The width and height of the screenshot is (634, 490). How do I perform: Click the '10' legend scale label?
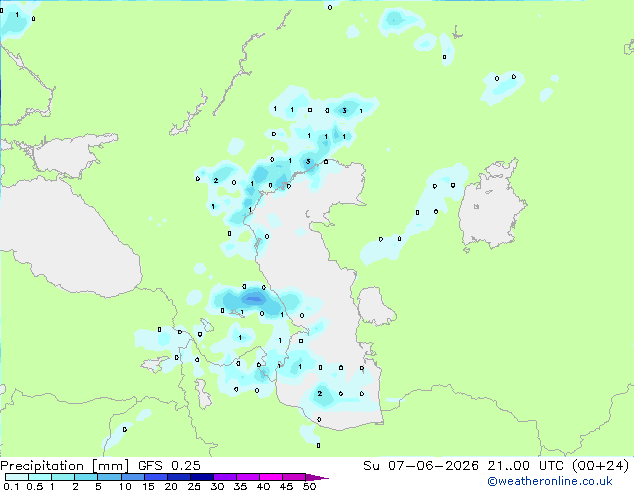(125, 486)
